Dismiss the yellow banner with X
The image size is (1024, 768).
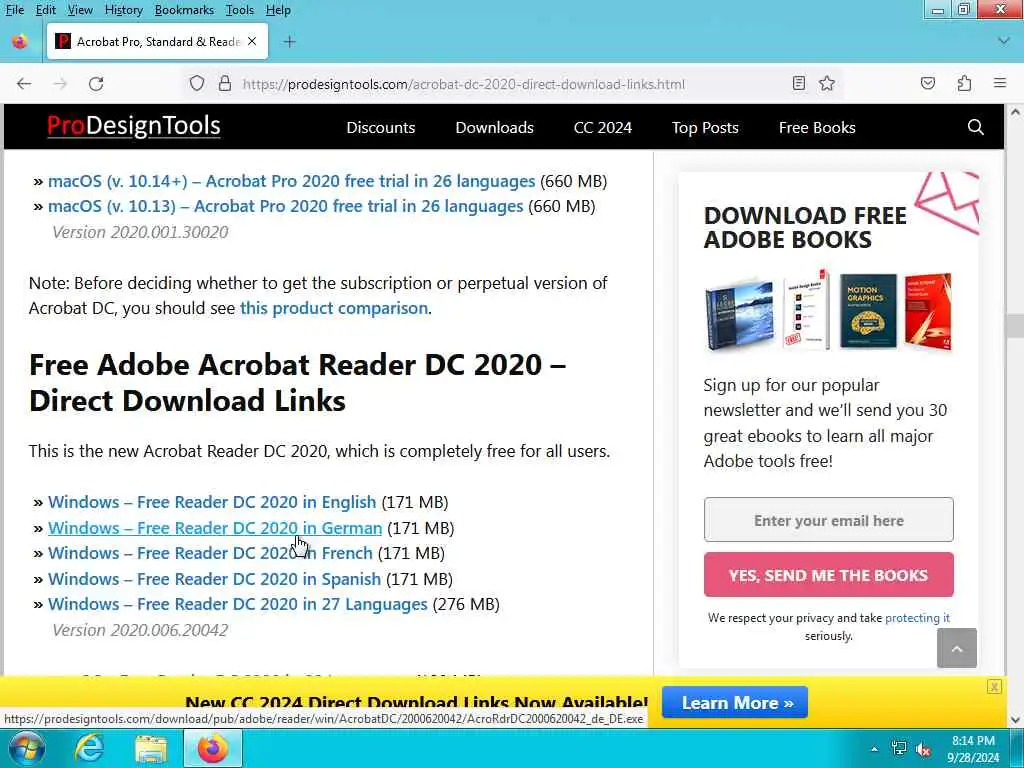coord(994,686)
